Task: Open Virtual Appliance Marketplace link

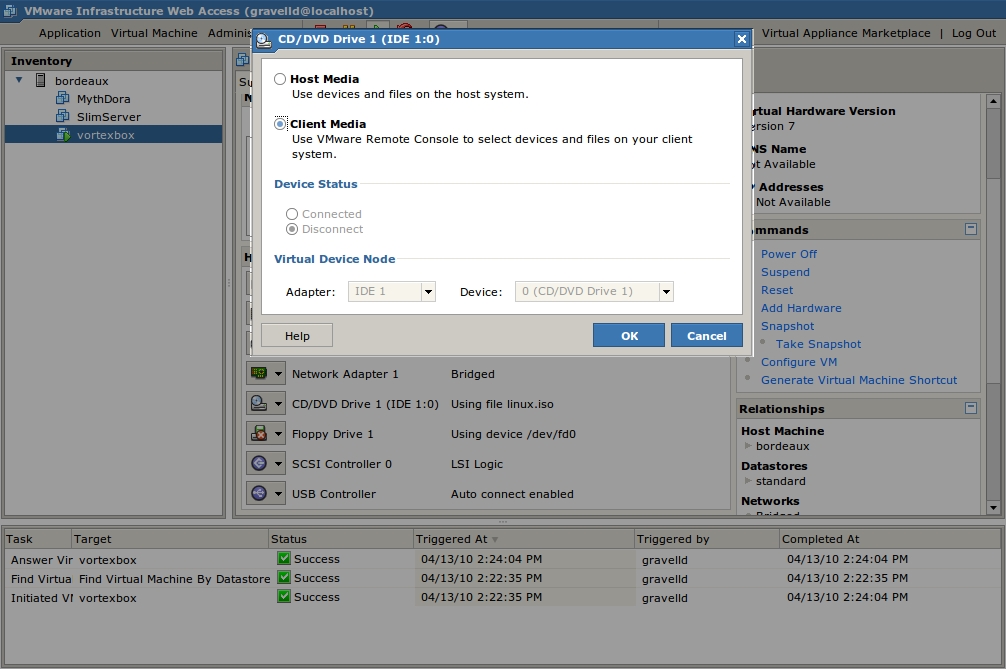Action: click(x=846, y=33)
